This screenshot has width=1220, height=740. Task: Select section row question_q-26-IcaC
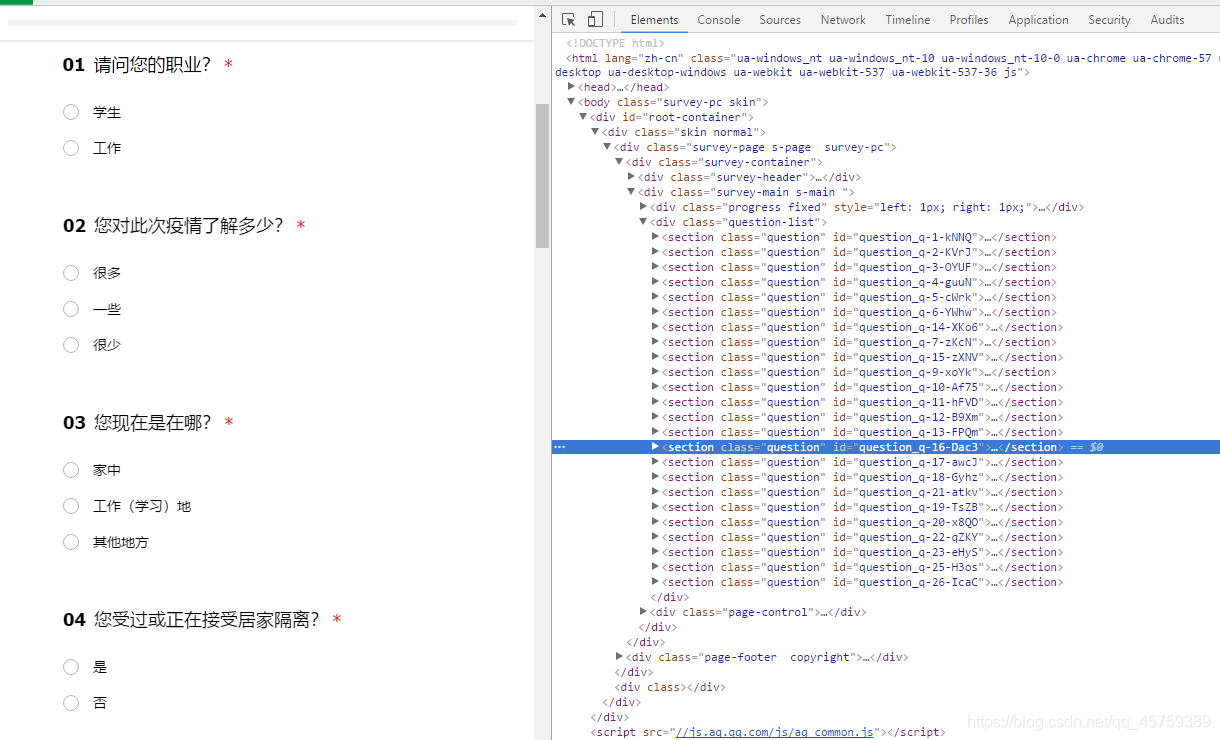pyautogui.click(x=862, y=582)
